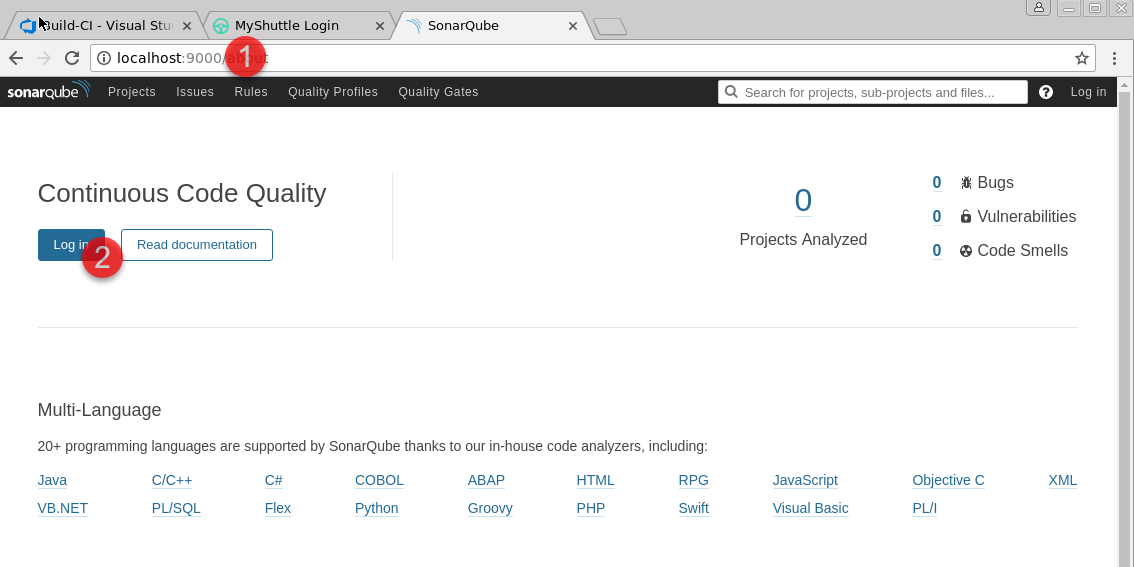
Task: Click the Multi-Language heading text
Action: 99,410
